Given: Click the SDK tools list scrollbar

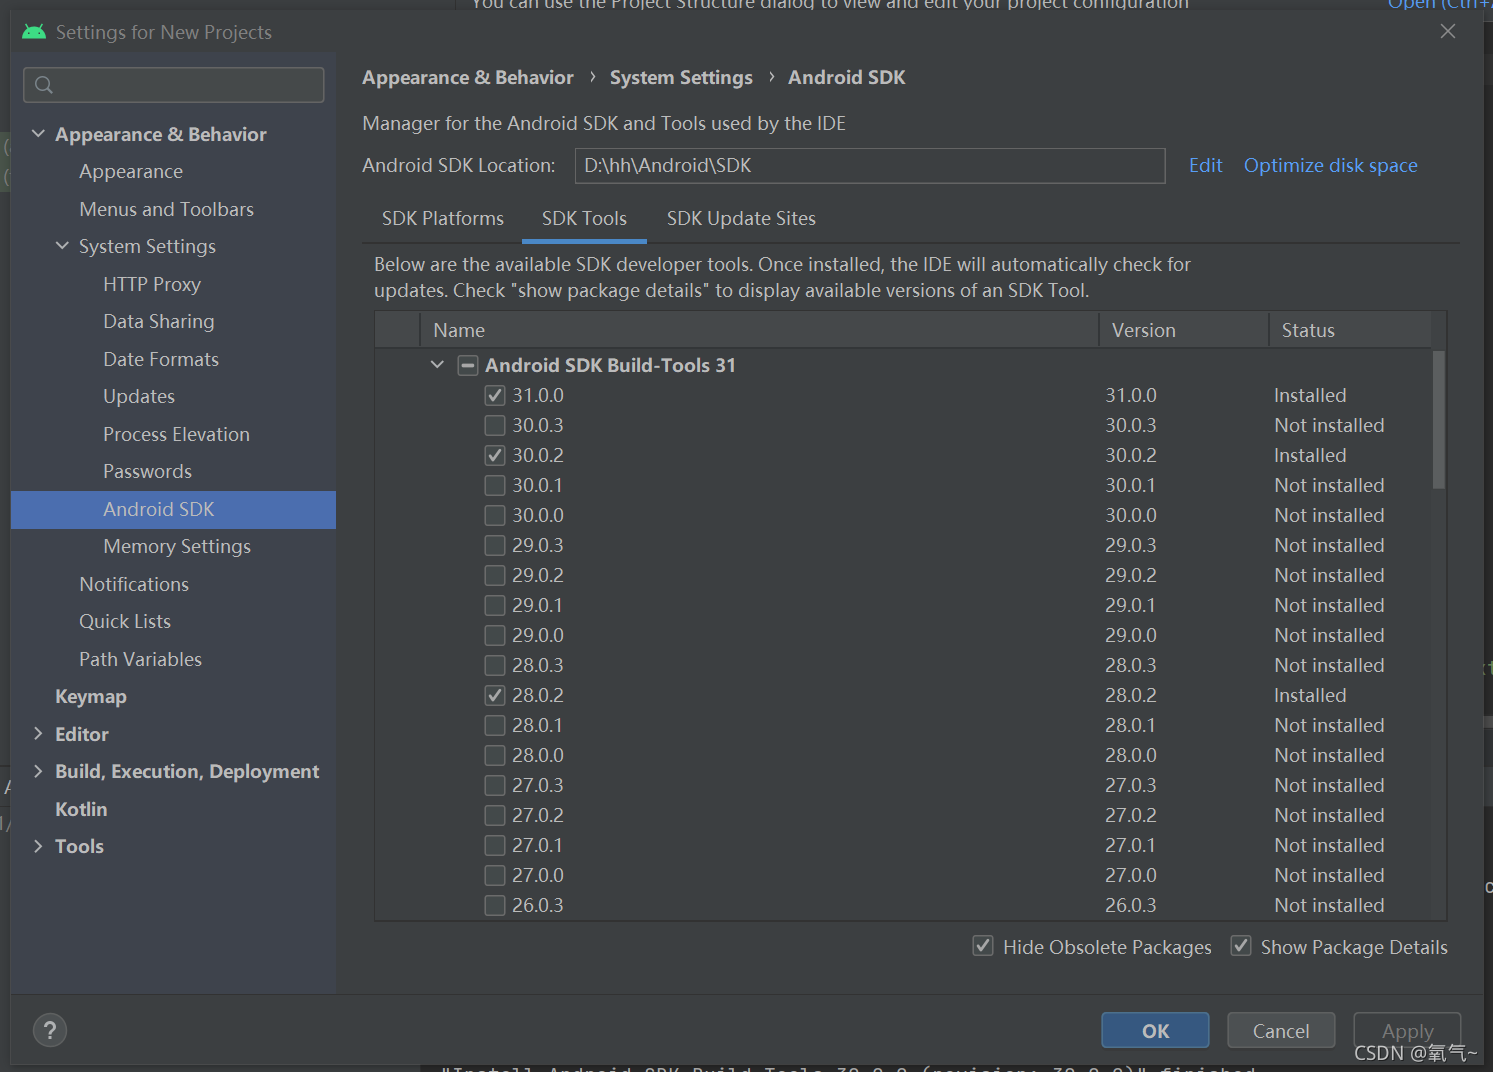Looking at the screenshot, I should [1438, 420].
